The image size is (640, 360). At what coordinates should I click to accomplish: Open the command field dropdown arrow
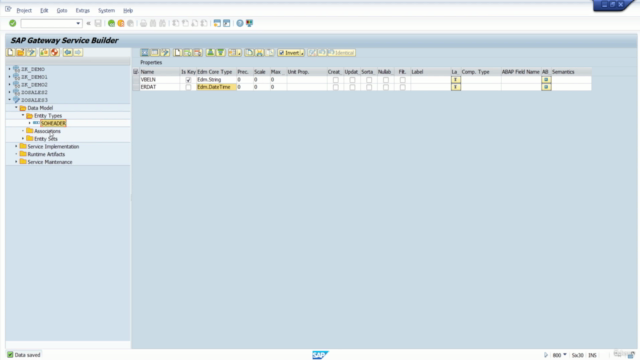[78, 23]
